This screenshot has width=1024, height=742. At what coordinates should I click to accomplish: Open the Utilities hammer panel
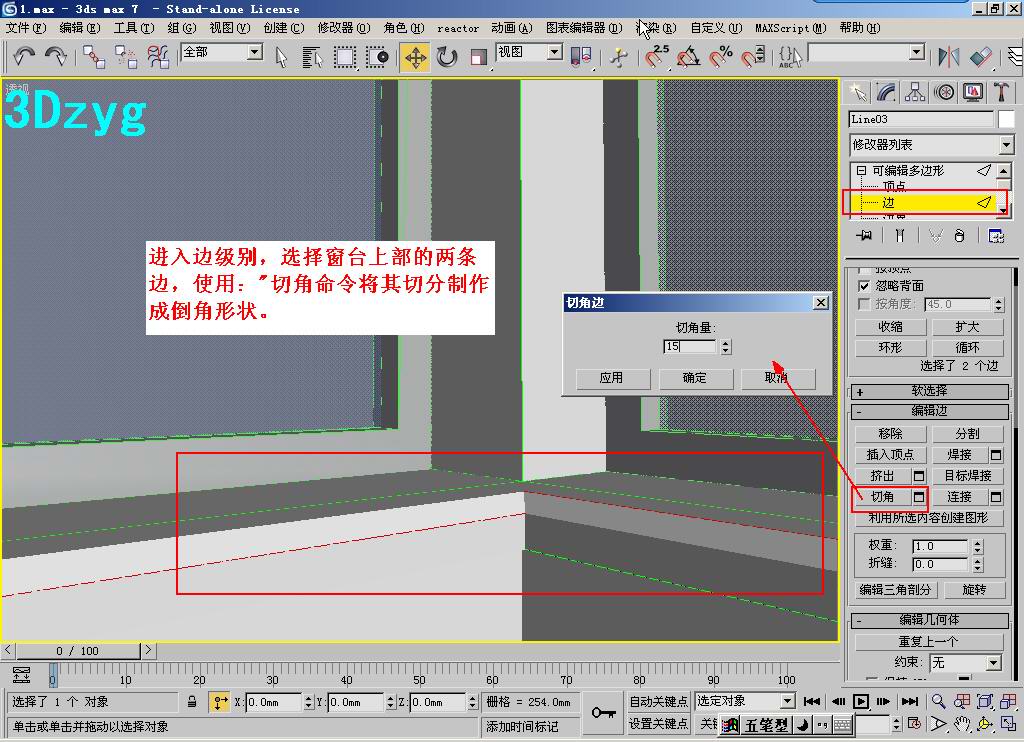coord(1000,92)
